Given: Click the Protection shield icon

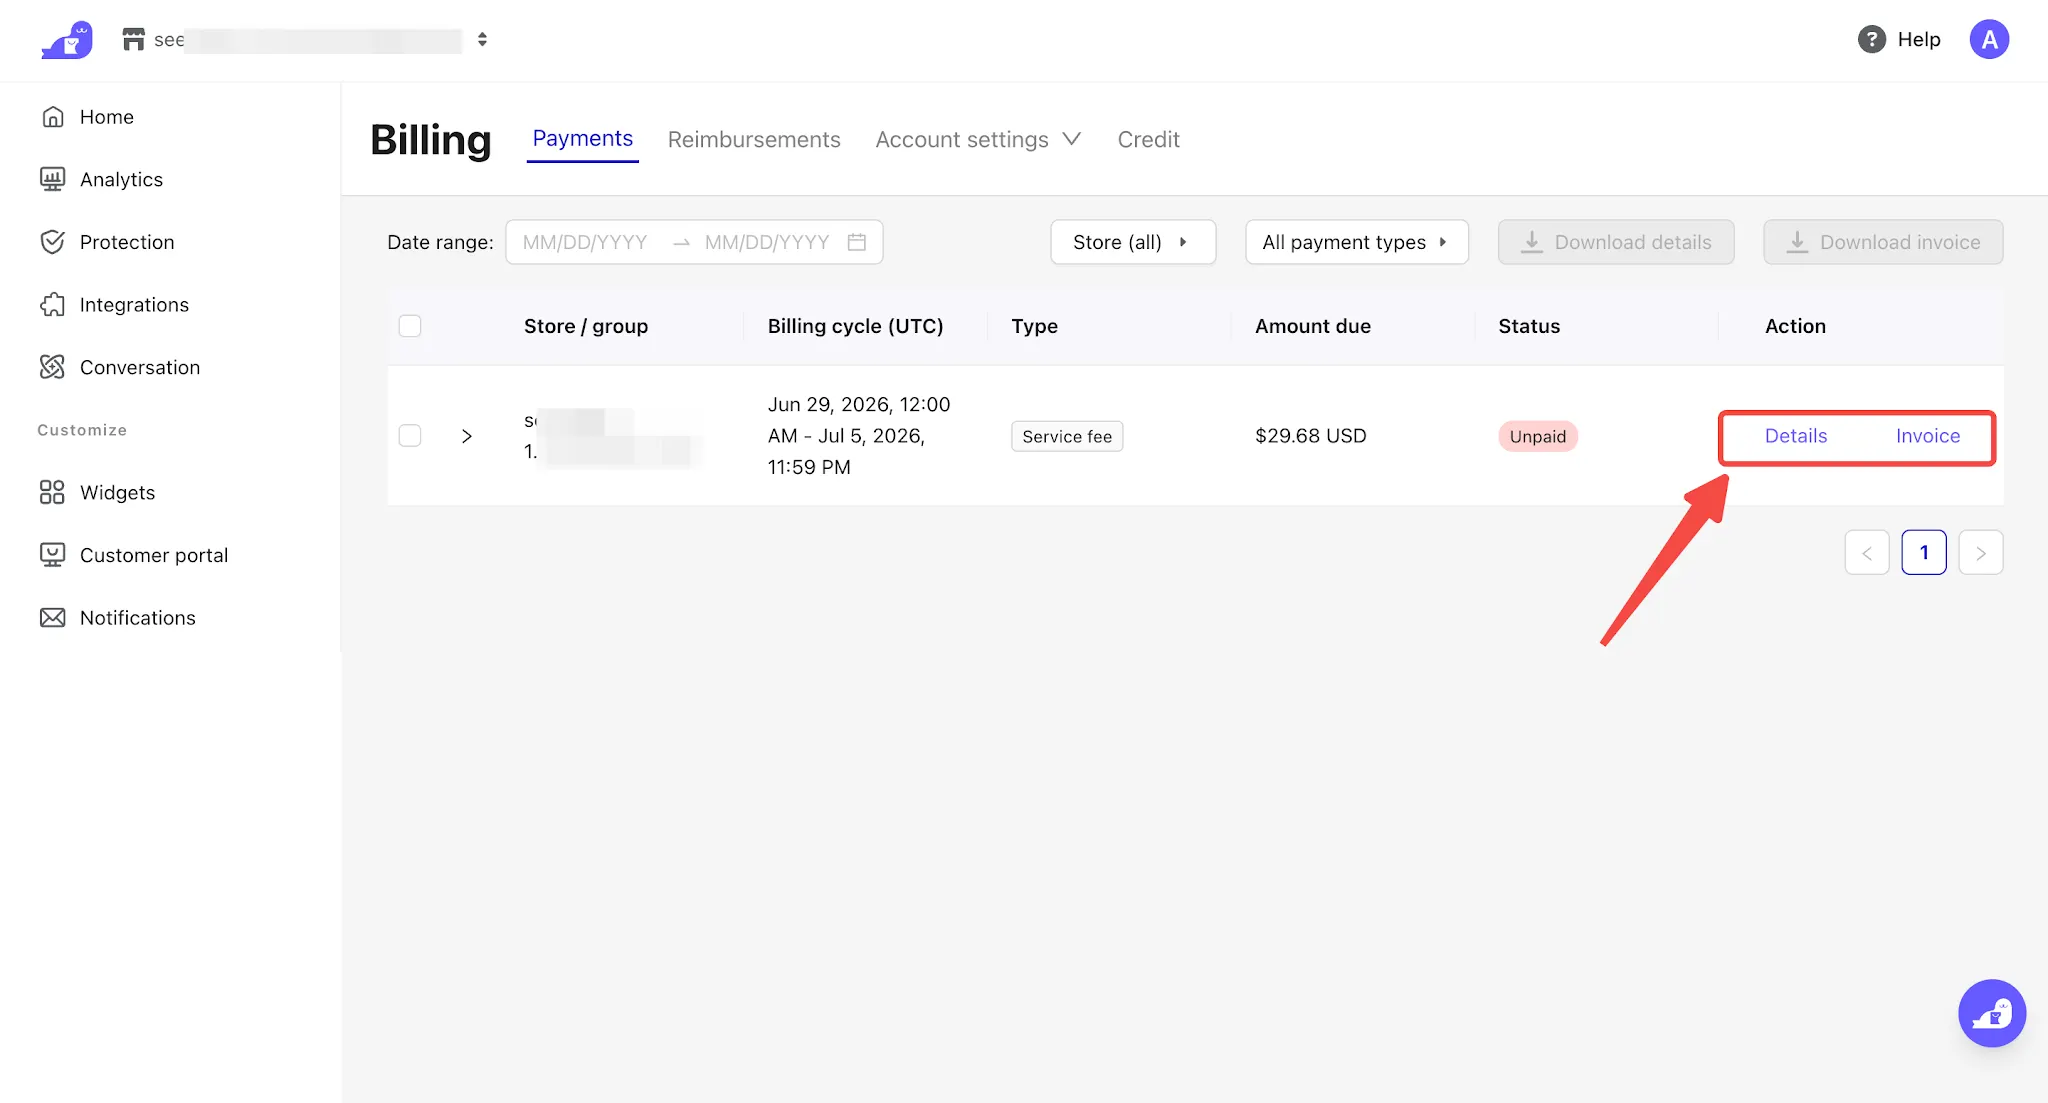Looking at the screenshot, I should (x=53, y=242).
